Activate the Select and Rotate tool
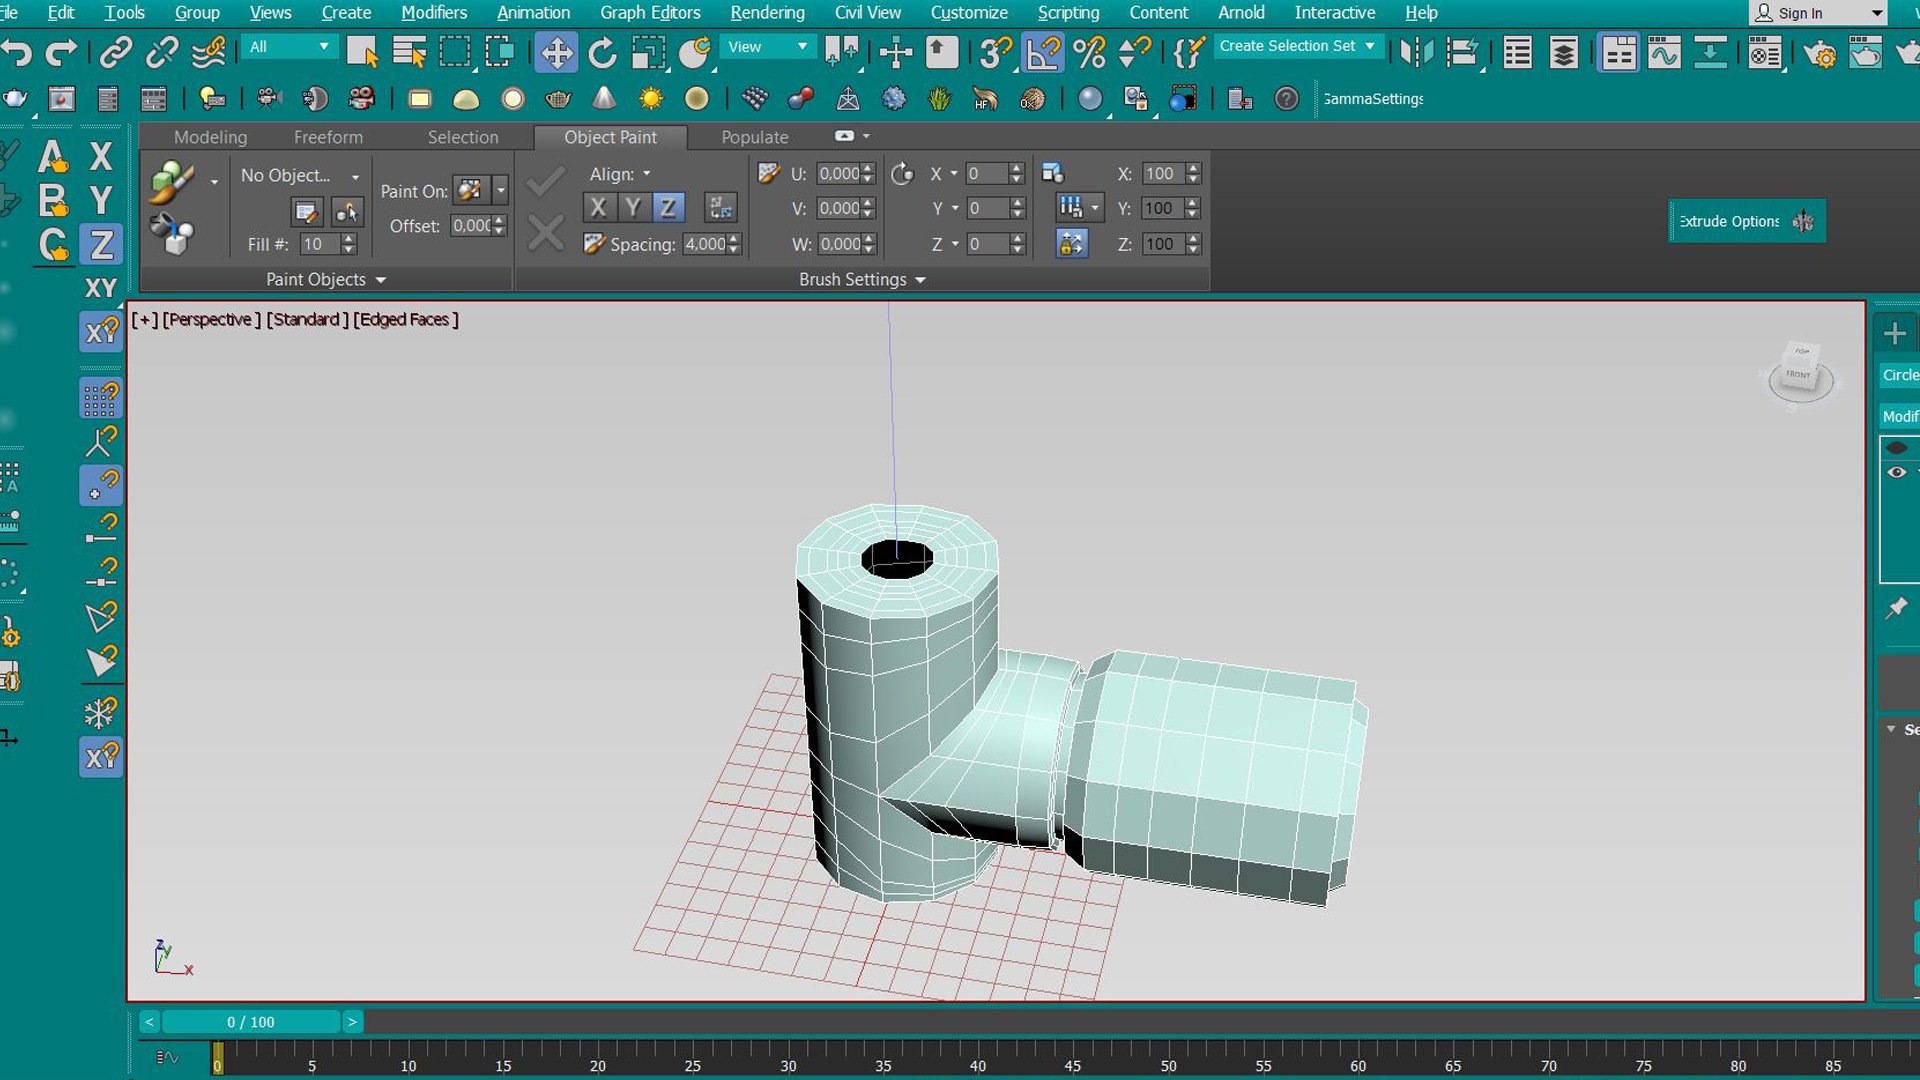This screenshot has width=1920, height=1080. click(x=602, y=52)
